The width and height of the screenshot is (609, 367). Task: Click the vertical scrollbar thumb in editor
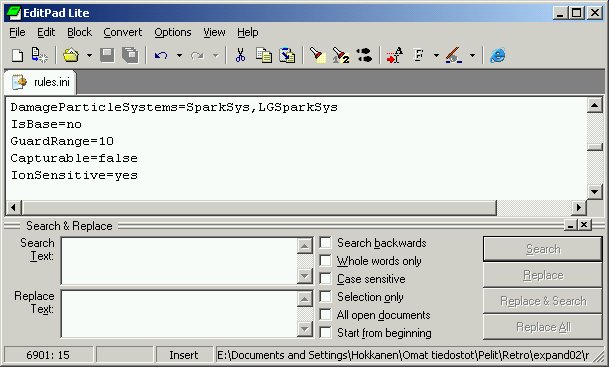pyautogui.click(x=595, y=147)
